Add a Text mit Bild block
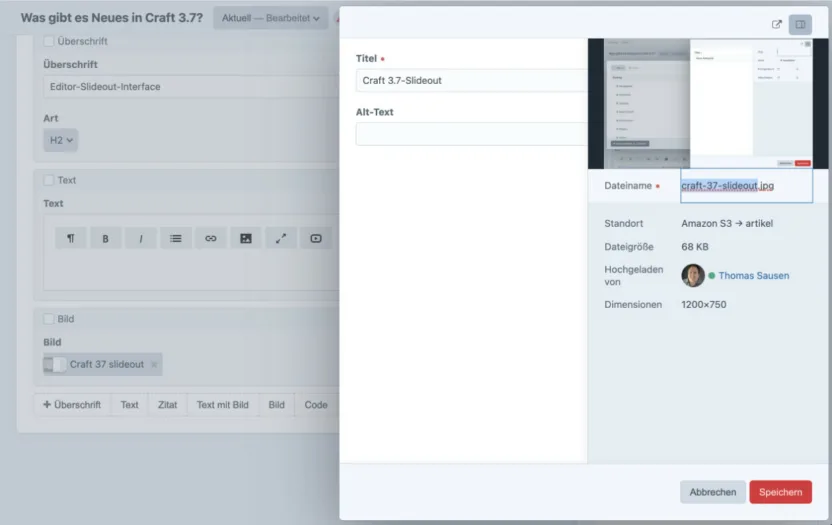Viewport: 832px width, 525px height. pos(223,404)
